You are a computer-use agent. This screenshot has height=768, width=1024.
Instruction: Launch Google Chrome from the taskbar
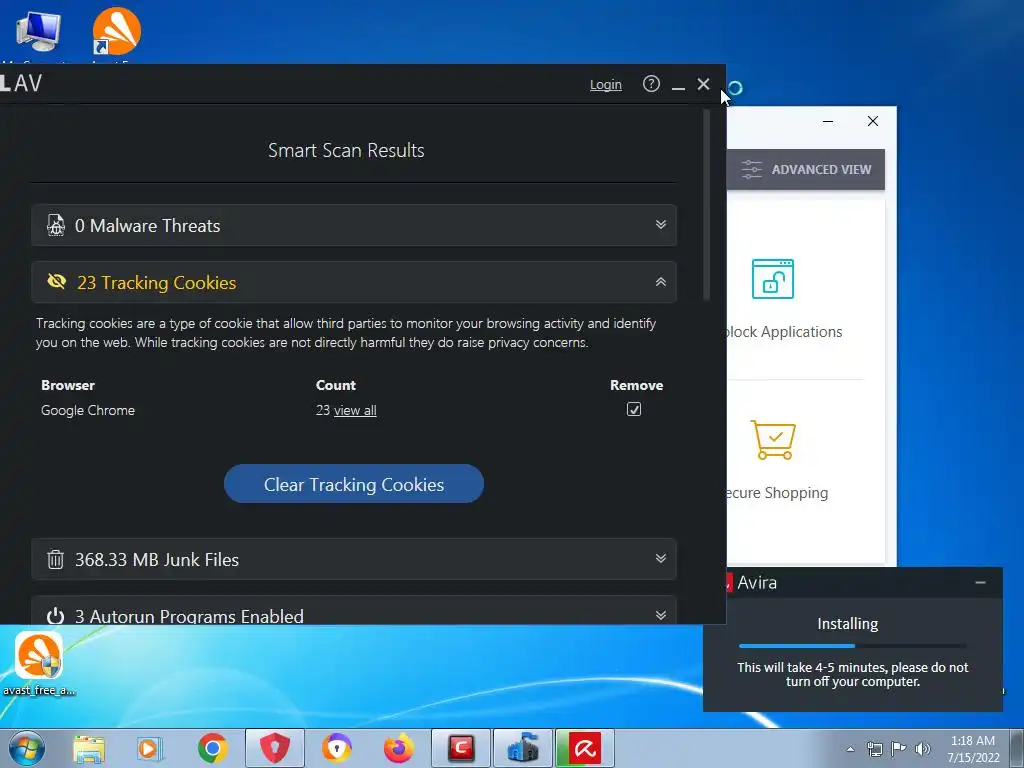212,748
